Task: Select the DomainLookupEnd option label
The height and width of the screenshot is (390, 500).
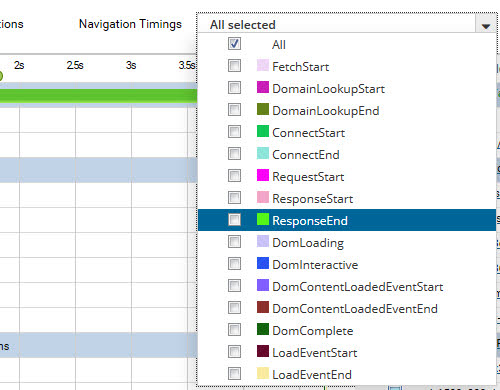Action: (326, 111)
